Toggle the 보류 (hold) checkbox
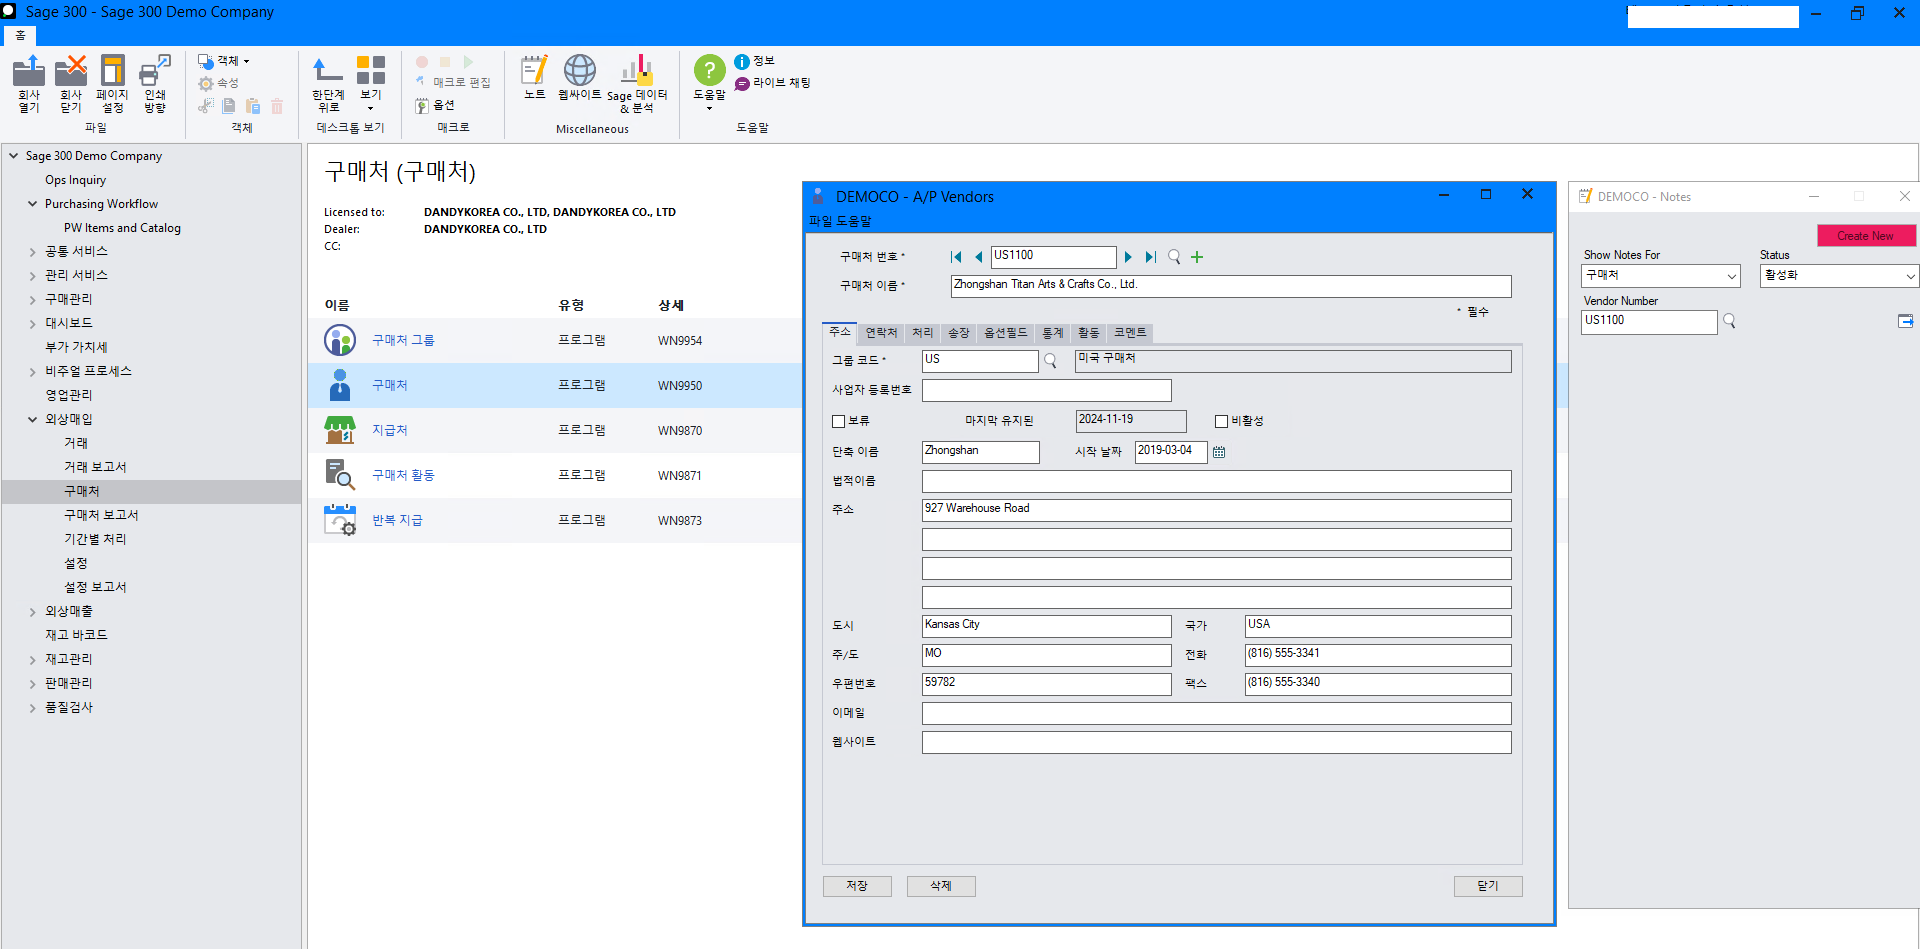Image resolution: width=1920 pixels, height=949 pixels. click(839, 421)
